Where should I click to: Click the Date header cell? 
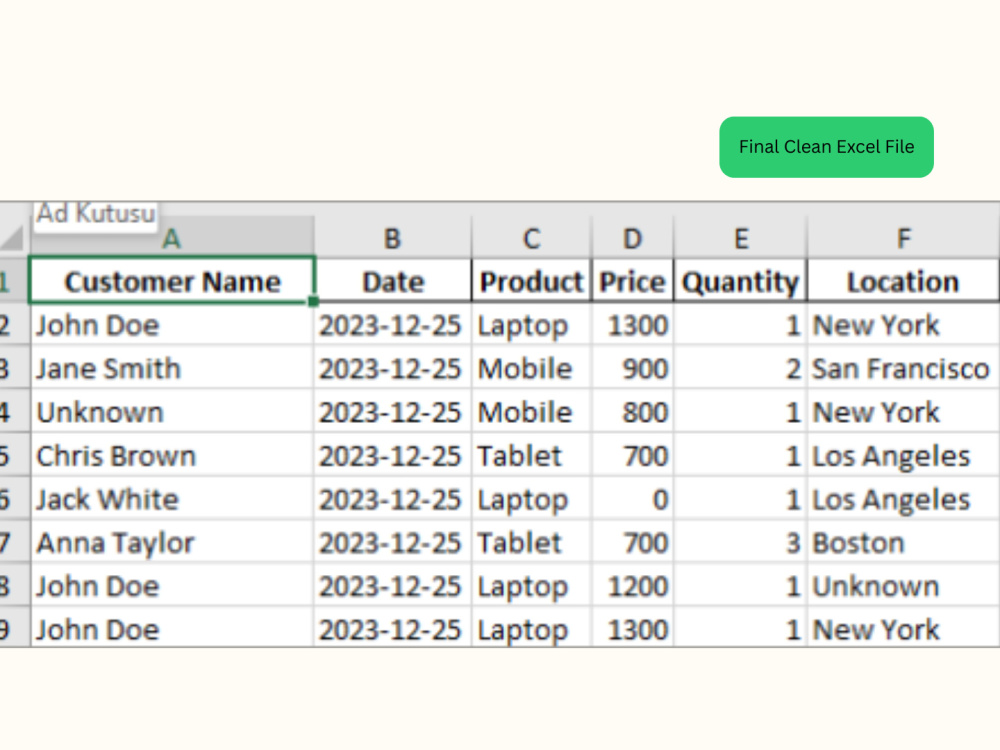point(392,281)
